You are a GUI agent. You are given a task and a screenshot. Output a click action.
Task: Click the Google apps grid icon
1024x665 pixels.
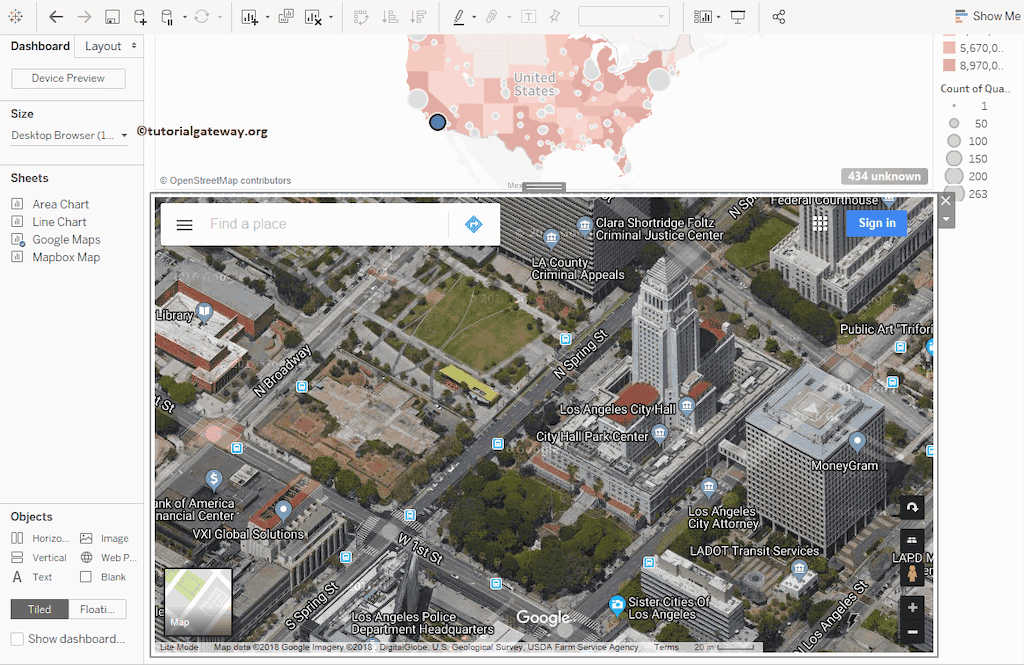click(x=819, y=221)
